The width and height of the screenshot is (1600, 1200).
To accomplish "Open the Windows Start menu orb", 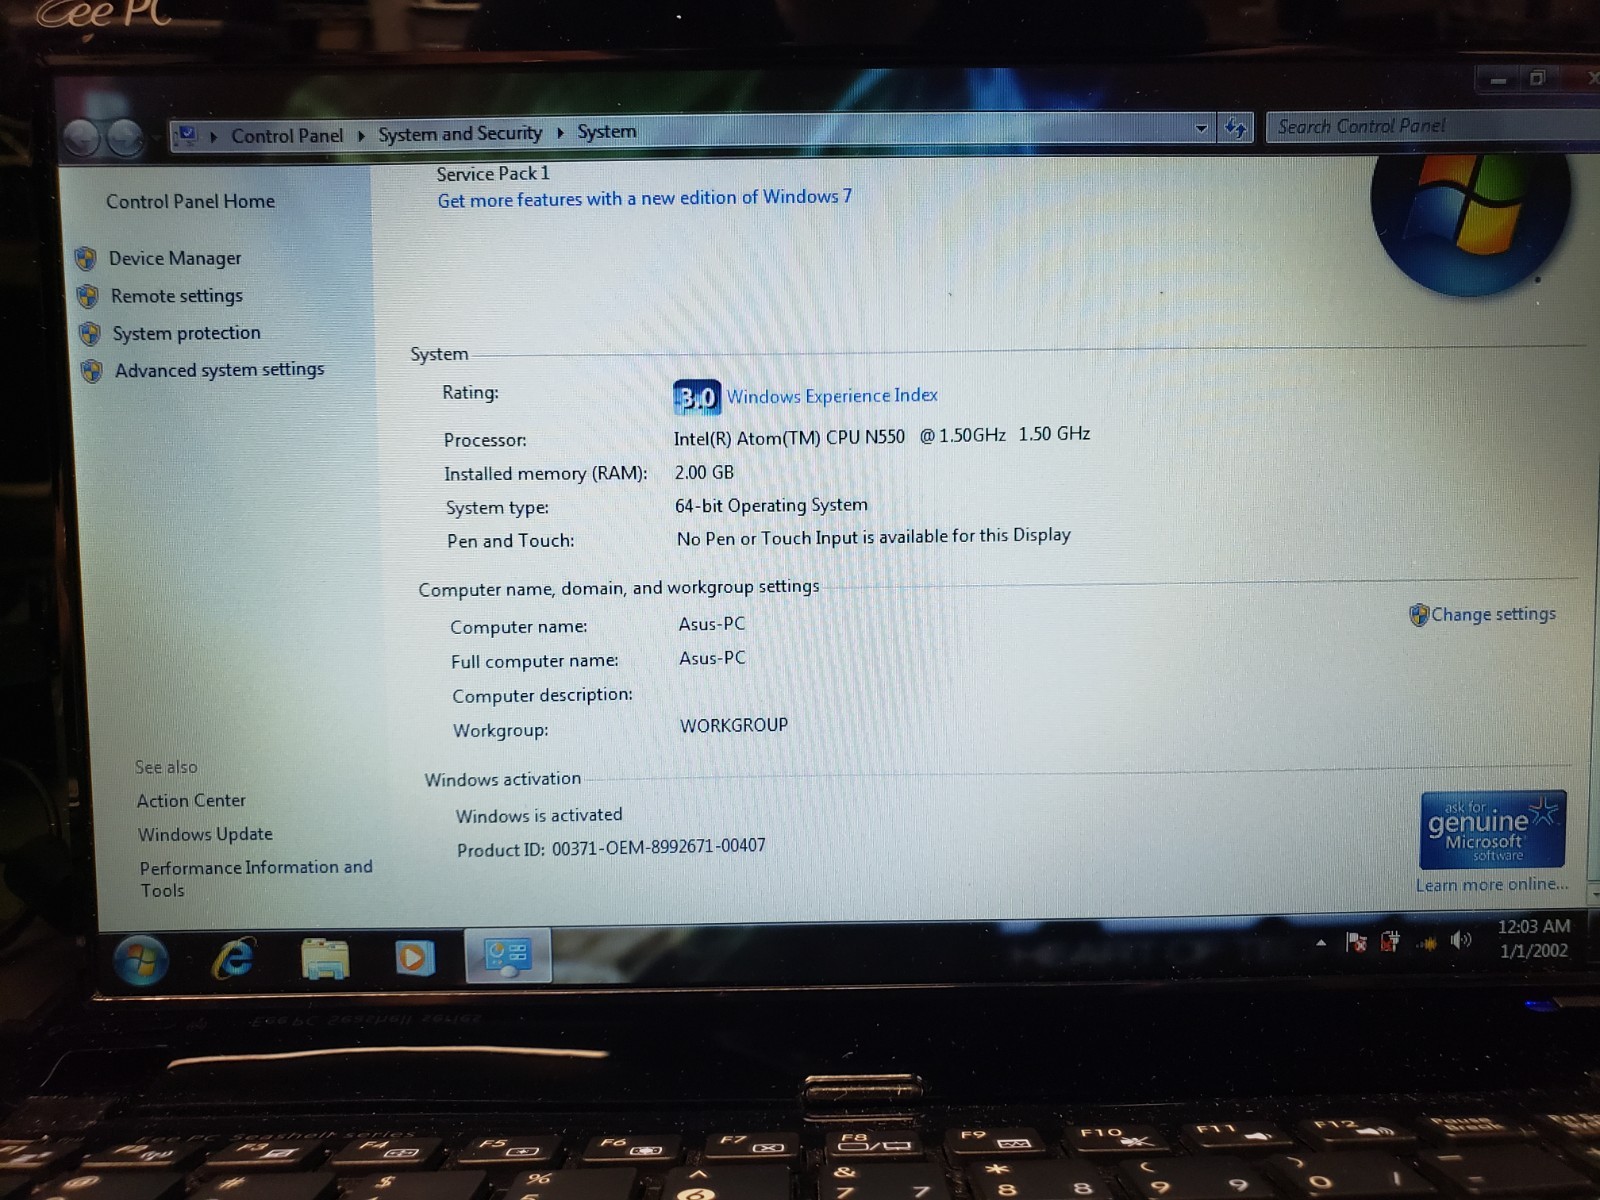I will [141, 959].
